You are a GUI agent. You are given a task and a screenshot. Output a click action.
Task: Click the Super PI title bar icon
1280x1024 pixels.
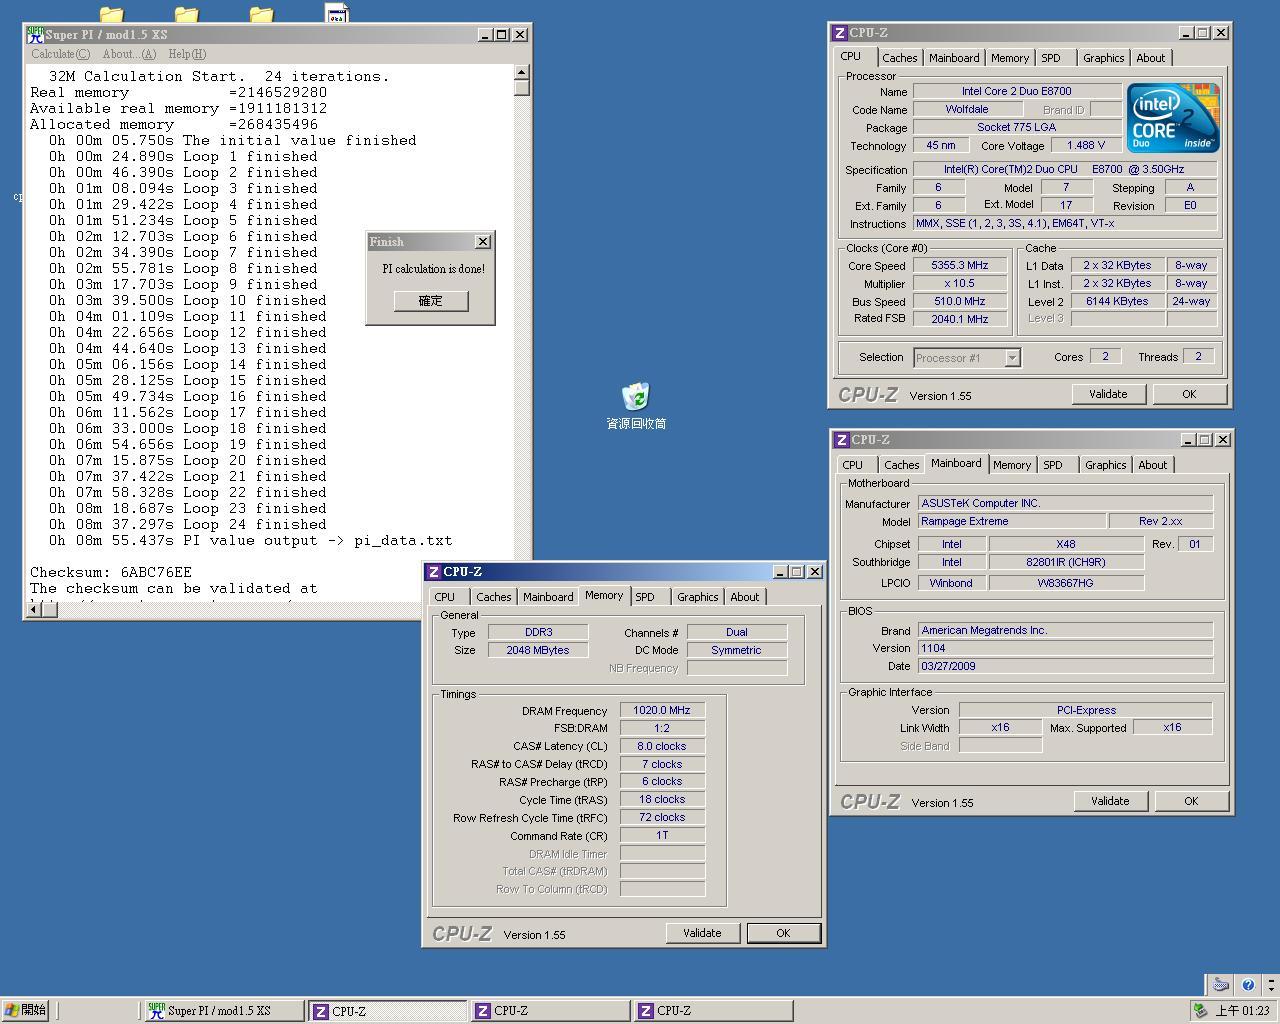pos(35,34)
